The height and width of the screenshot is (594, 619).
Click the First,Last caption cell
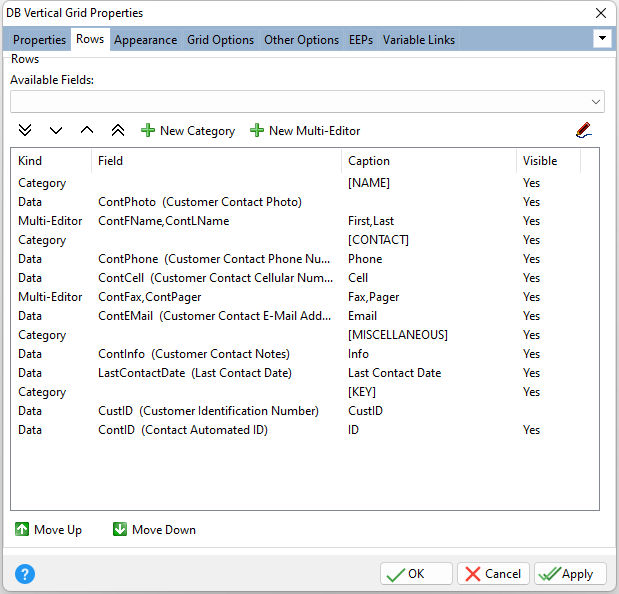[x=371, y=221]
